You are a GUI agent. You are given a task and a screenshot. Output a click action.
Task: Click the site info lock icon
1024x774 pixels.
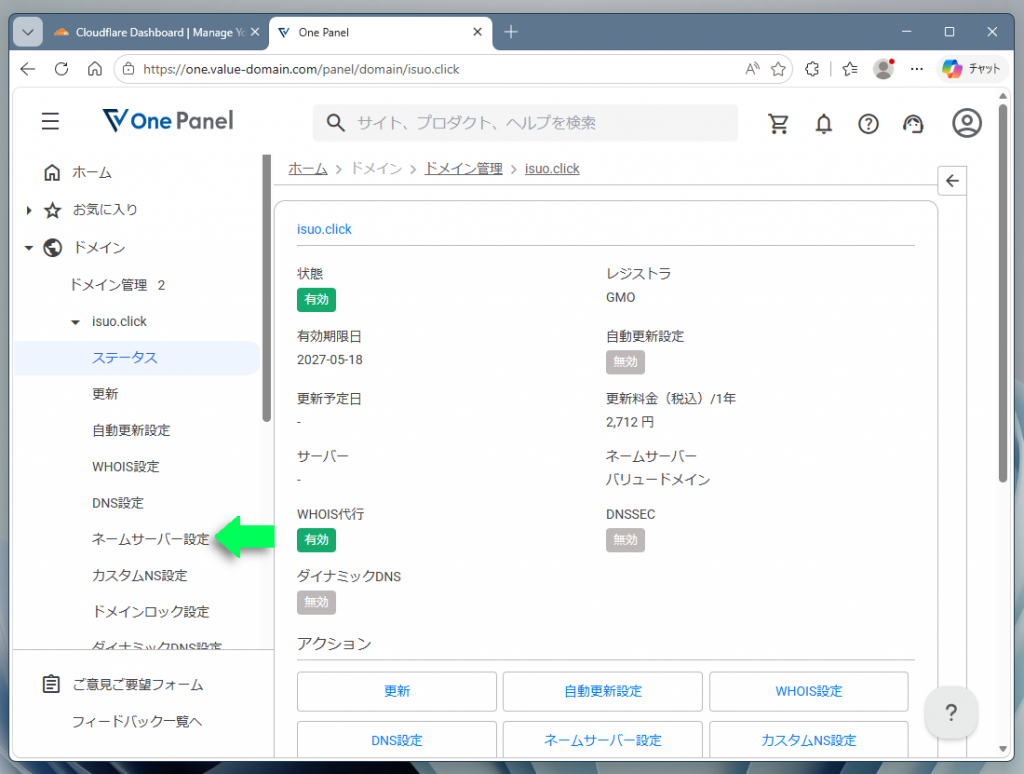point(129,69)
